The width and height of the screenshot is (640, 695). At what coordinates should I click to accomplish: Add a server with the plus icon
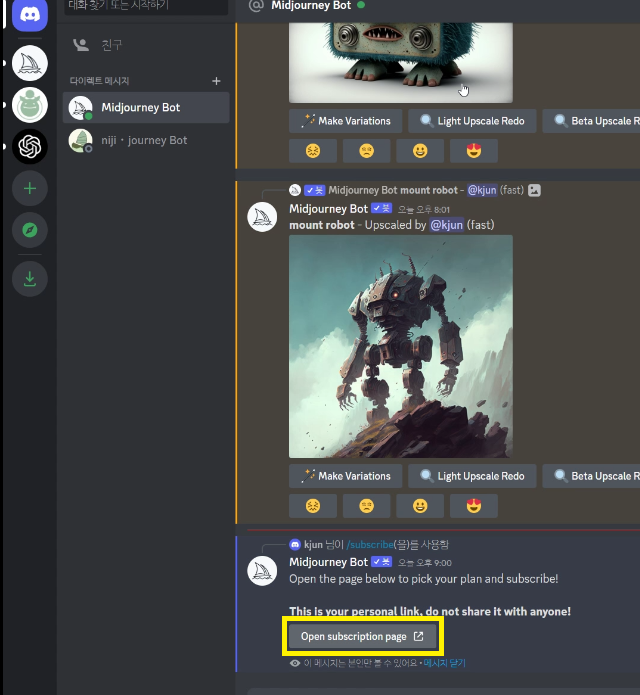point(30,188)
